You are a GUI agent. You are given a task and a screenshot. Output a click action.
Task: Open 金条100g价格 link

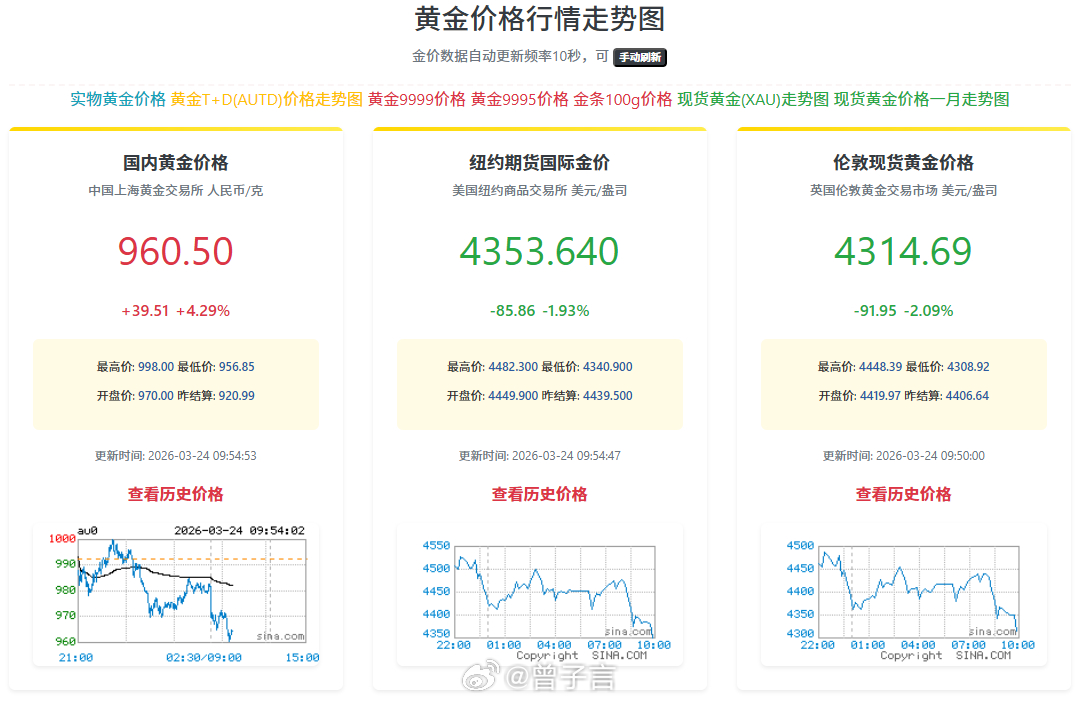(x=621, y=100)
